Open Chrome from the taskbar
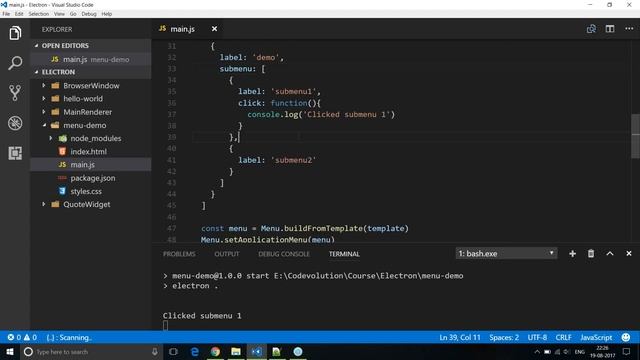The height and width of the screenshot is (360, 640). (x=215, y=351)
